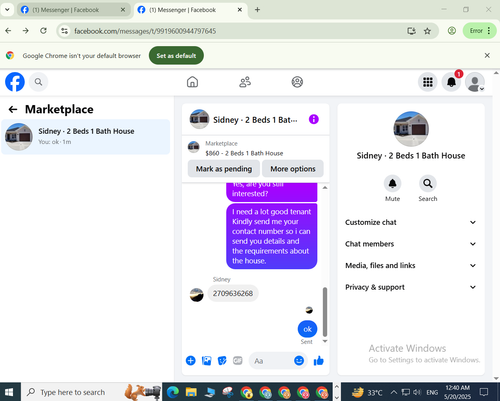Click the interested message bubble
500x401 pixels.
tap(272, 192)
